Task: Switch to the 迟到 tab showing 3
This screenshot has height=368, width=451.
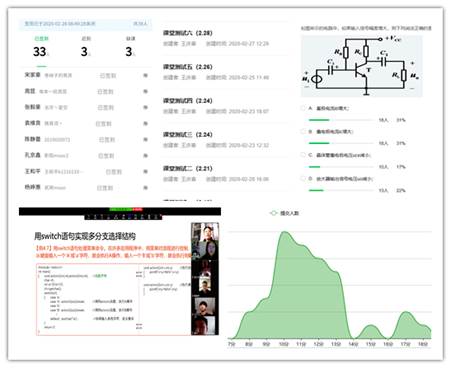Action: coord(86,47)
